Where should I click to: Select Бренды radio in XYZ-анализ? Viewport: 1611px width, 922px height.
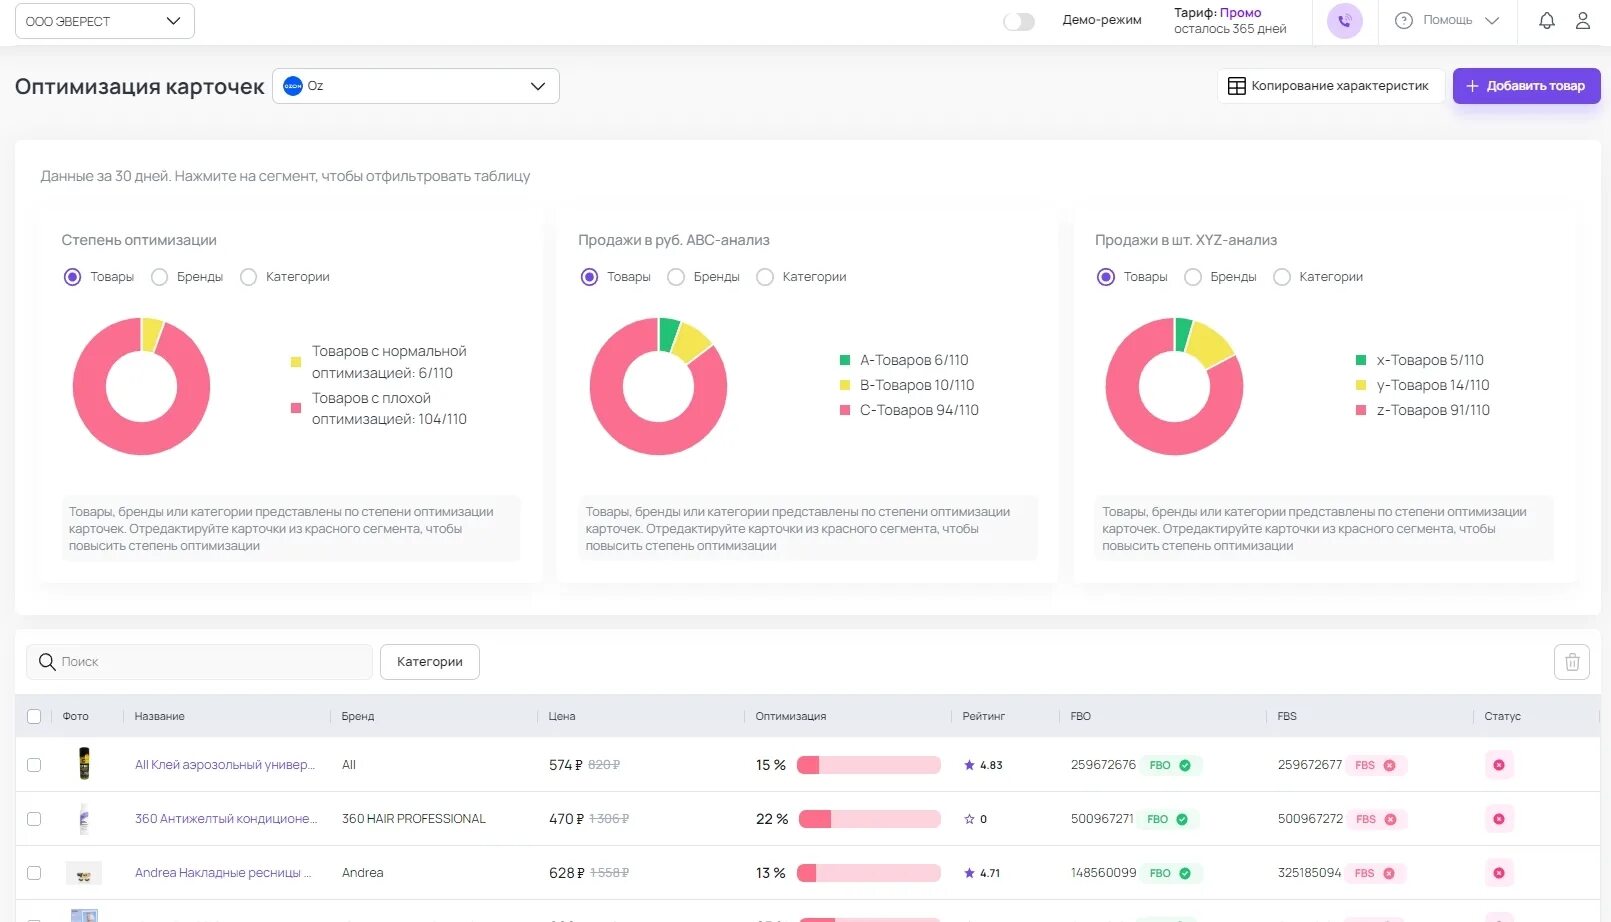[x=1193, y=277]
